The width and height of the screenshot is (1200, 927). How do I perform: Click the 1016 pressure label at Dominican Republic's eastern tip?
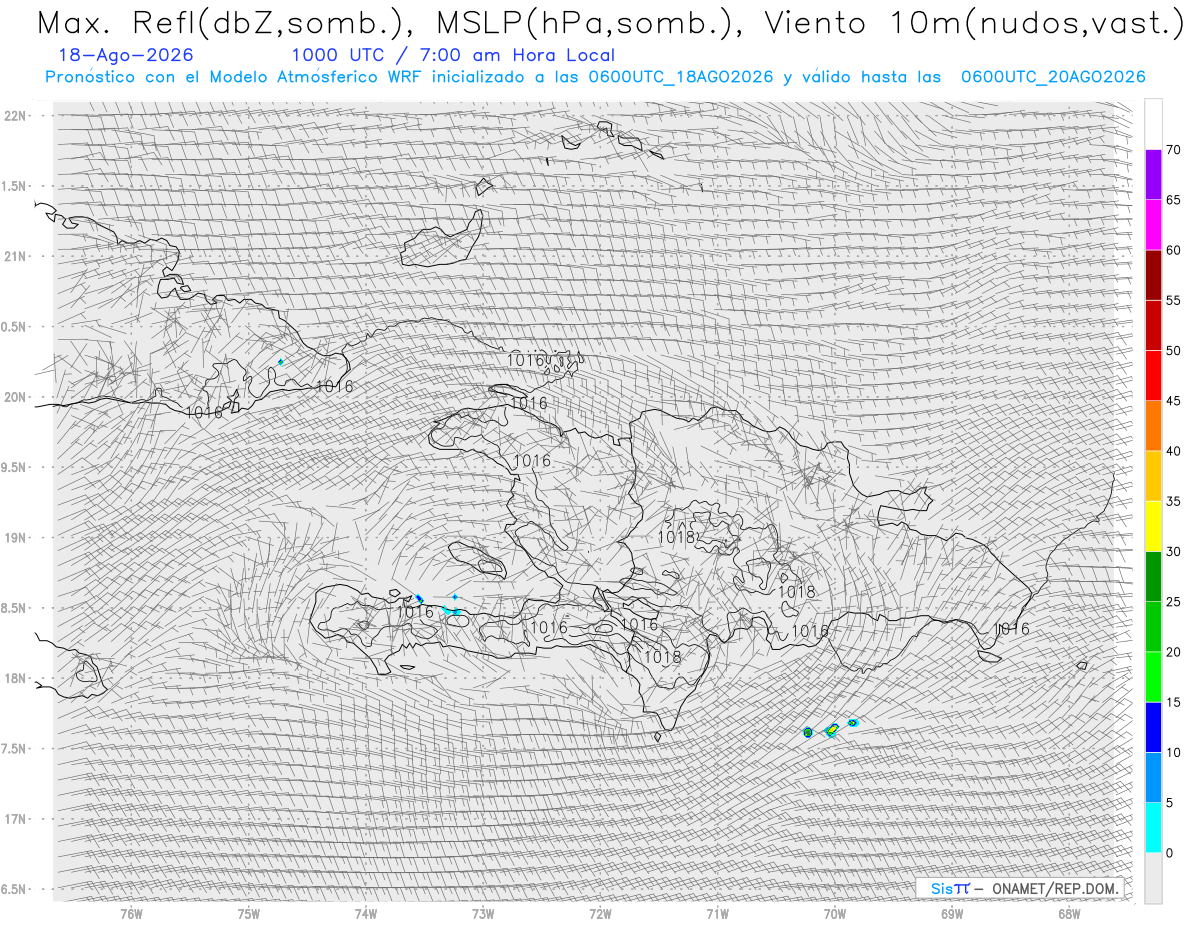point(1013,629)
